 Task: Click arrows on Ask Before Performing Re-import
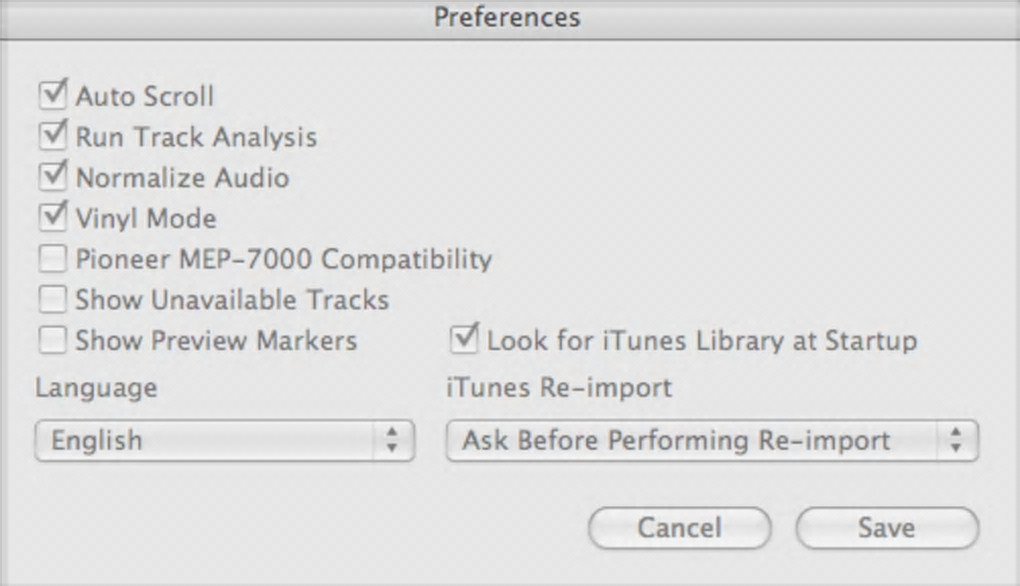[956, 441]
